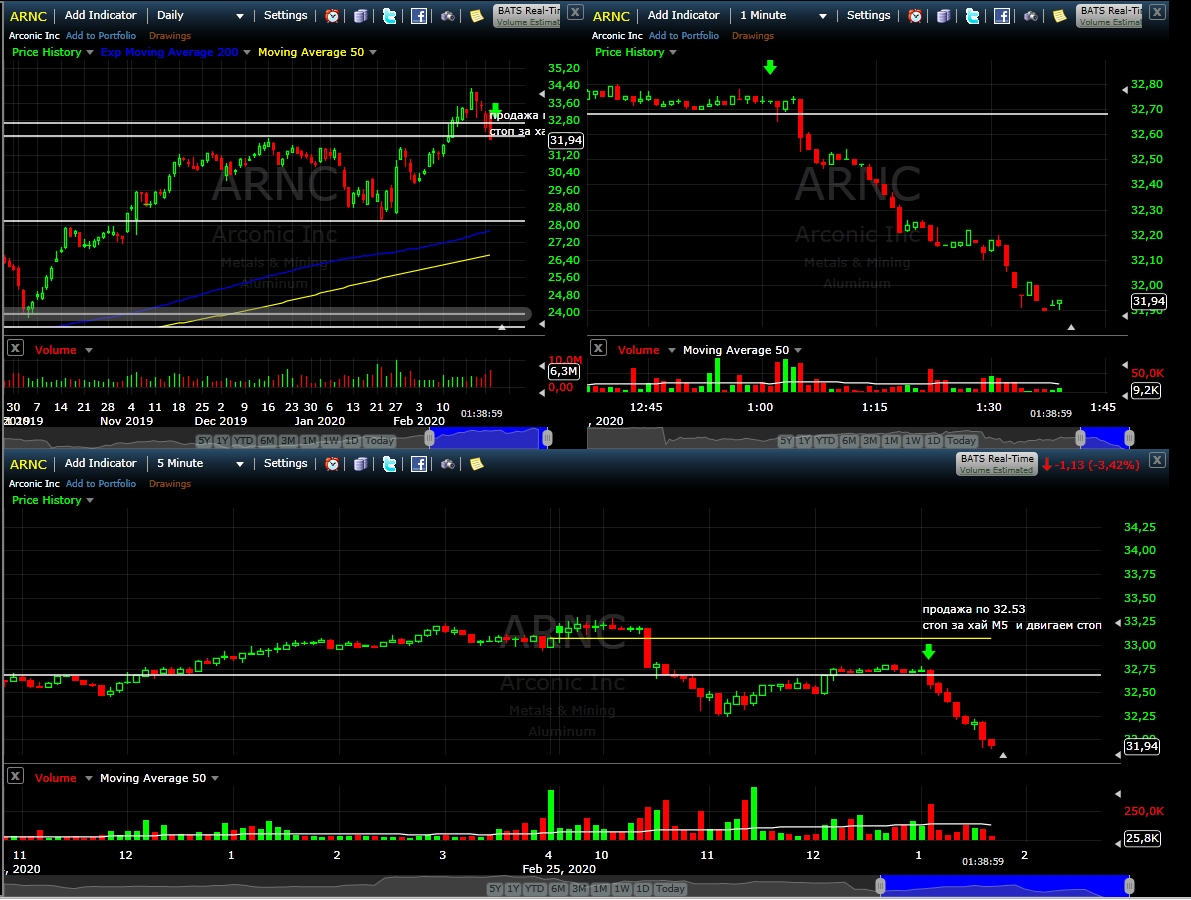Grab left handle of Daily chart range slider
Screen dimensions: 1191x900
[x=429, y=438]
